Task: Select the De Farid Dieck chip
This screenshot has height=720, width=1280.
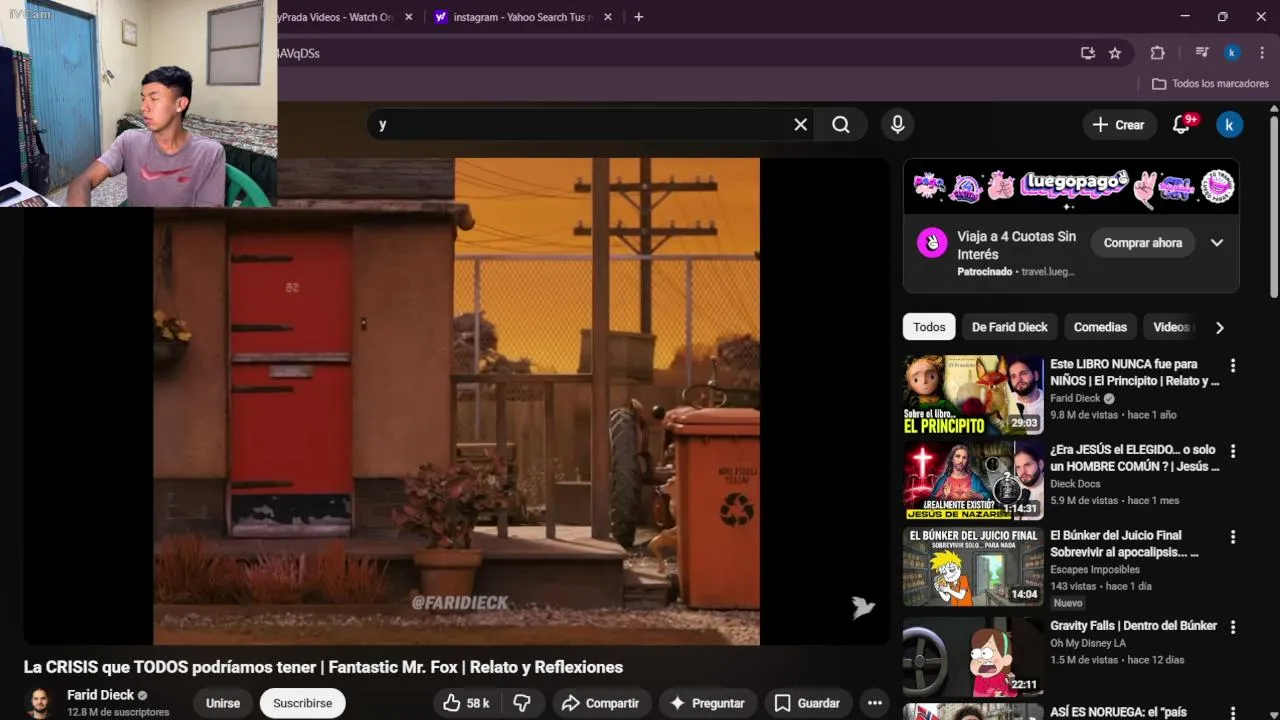Action: tap(1010, 327)
